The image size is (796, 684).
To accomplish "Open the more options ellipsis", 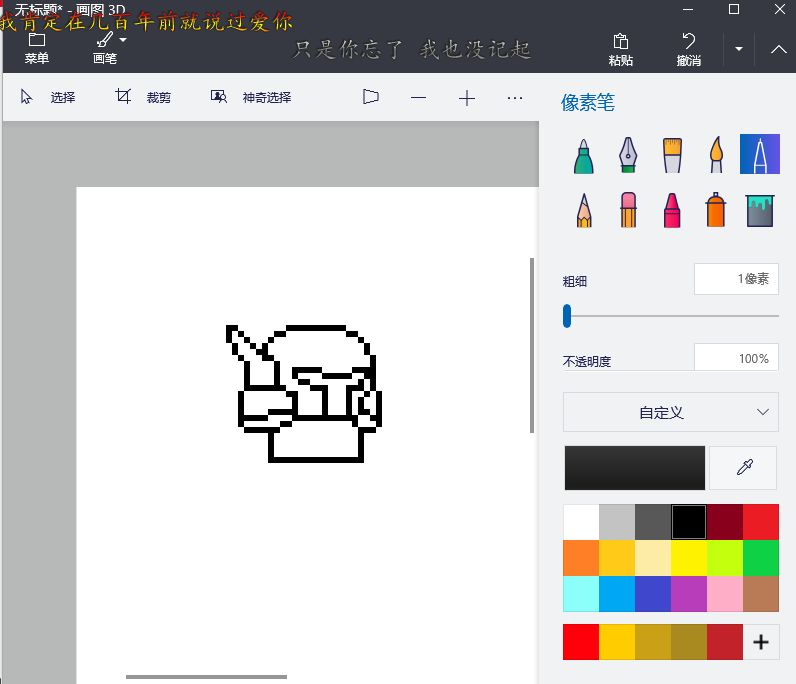I will (x=515, y=98).
